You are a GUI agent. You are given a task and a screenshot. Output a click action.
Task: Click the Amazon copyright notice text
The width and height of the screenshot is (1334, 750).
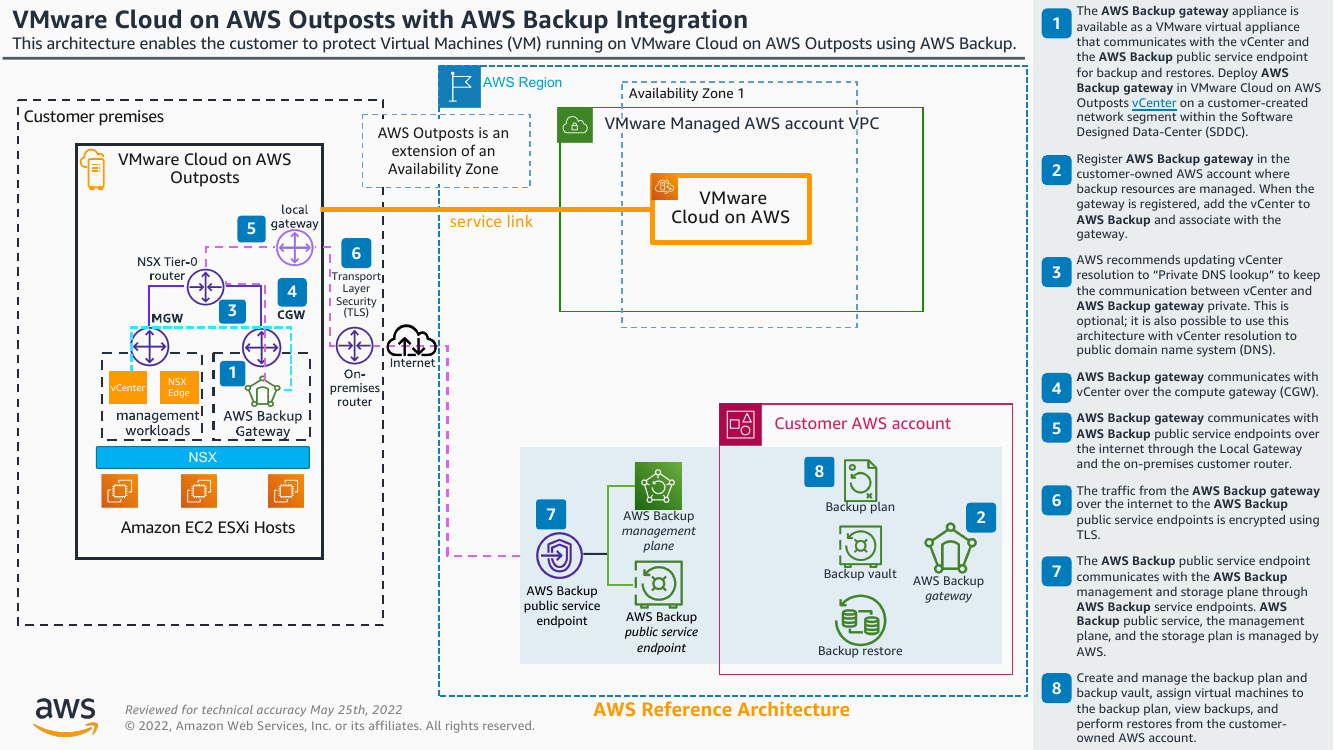[330, 726]
